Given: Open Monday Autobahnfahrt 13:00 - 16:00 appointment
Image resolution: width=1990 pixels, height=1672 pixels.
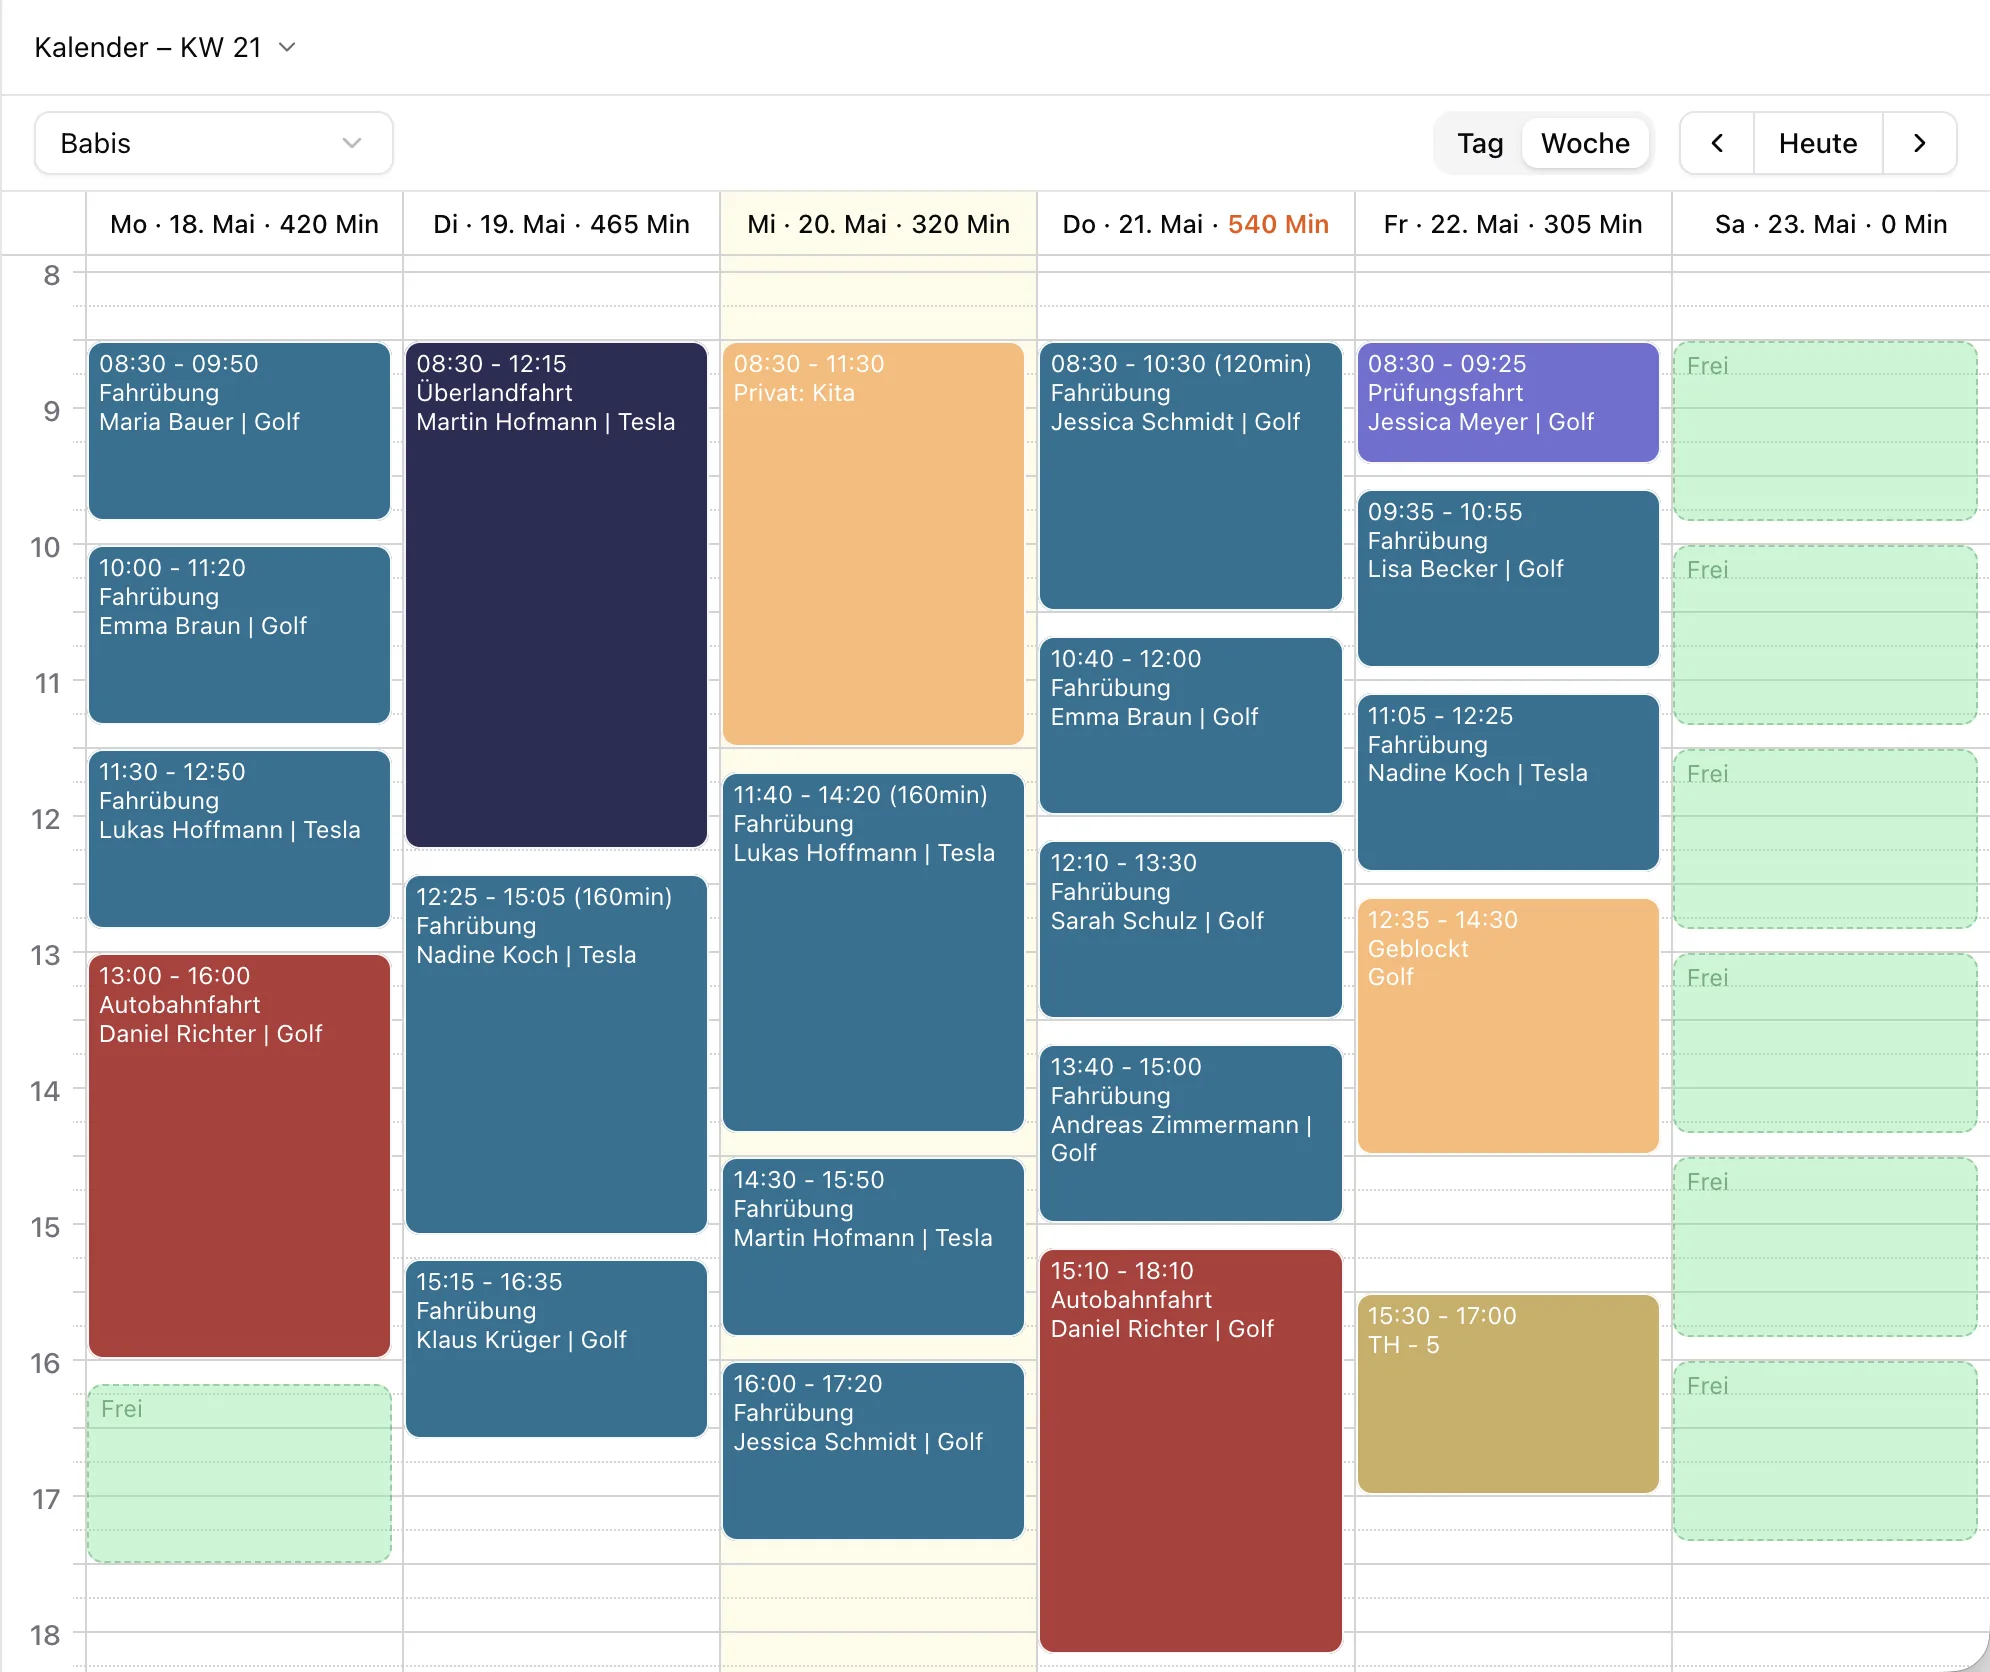Looking at the screenshot, I should [x=239, y=1156].
